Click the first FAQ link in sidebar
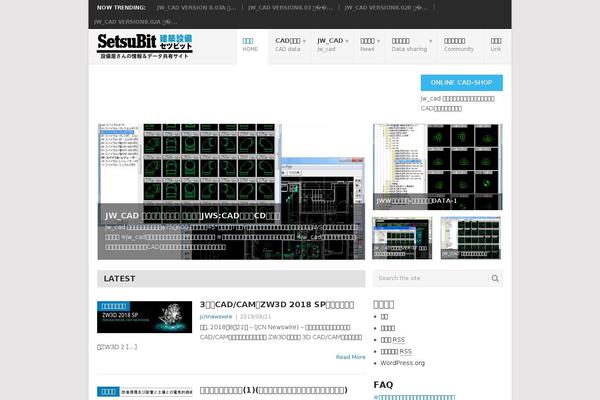 [x=414, y=397]
